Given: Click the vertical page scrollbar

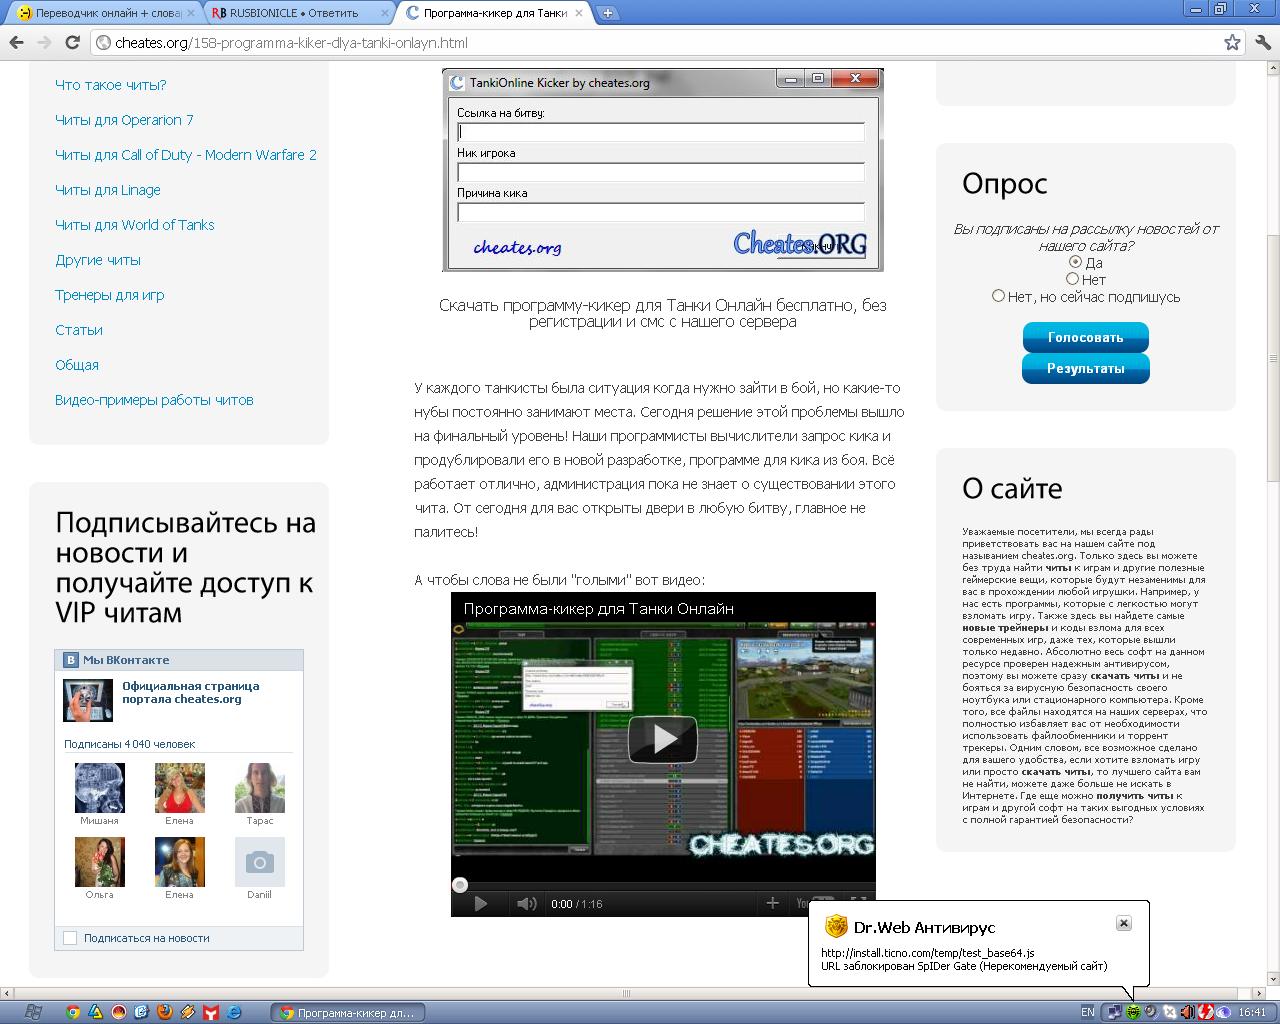Looking at the screenshot, I should [x=1272, y=359].
